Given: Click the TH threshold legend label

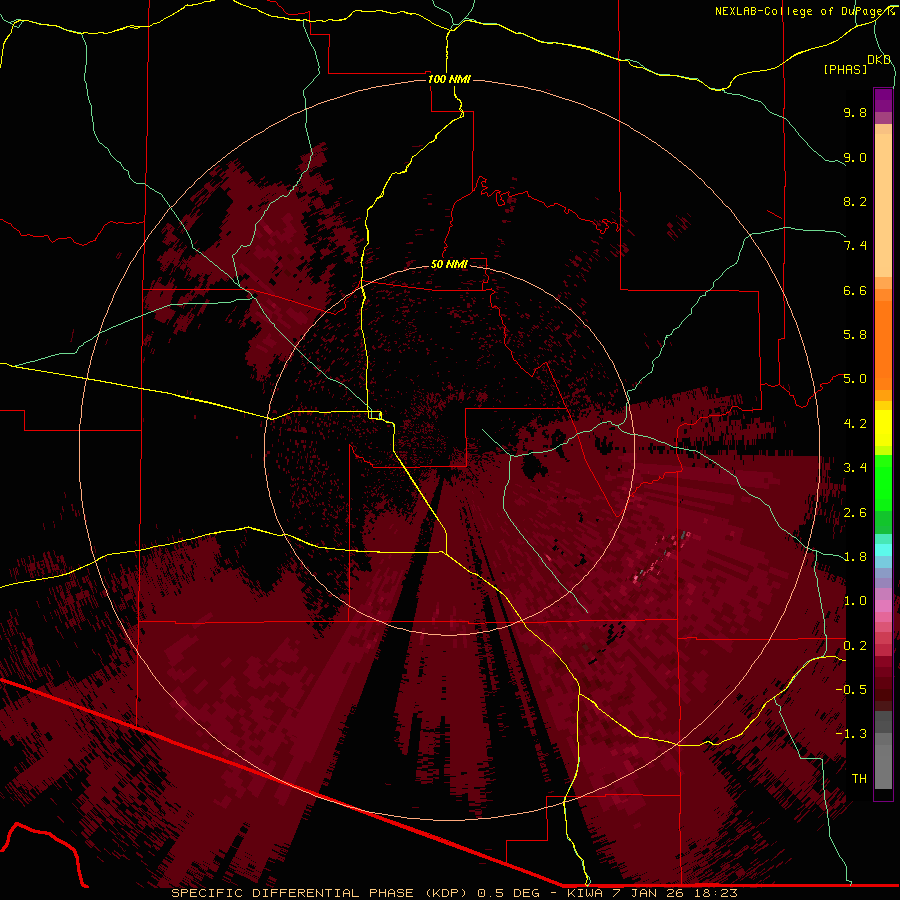Looking at the screenshot, I should pyautogui.click(x=859, y=779).
